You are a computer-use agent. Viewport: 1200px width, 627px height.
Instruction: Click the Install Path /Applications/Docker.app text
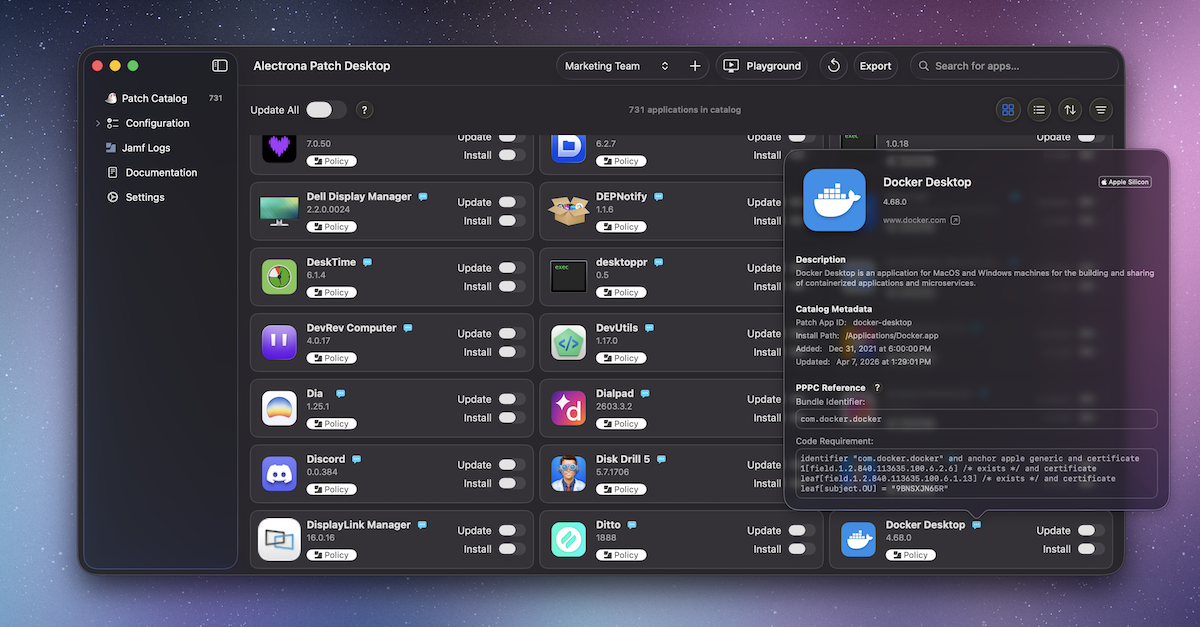(891, 336)
